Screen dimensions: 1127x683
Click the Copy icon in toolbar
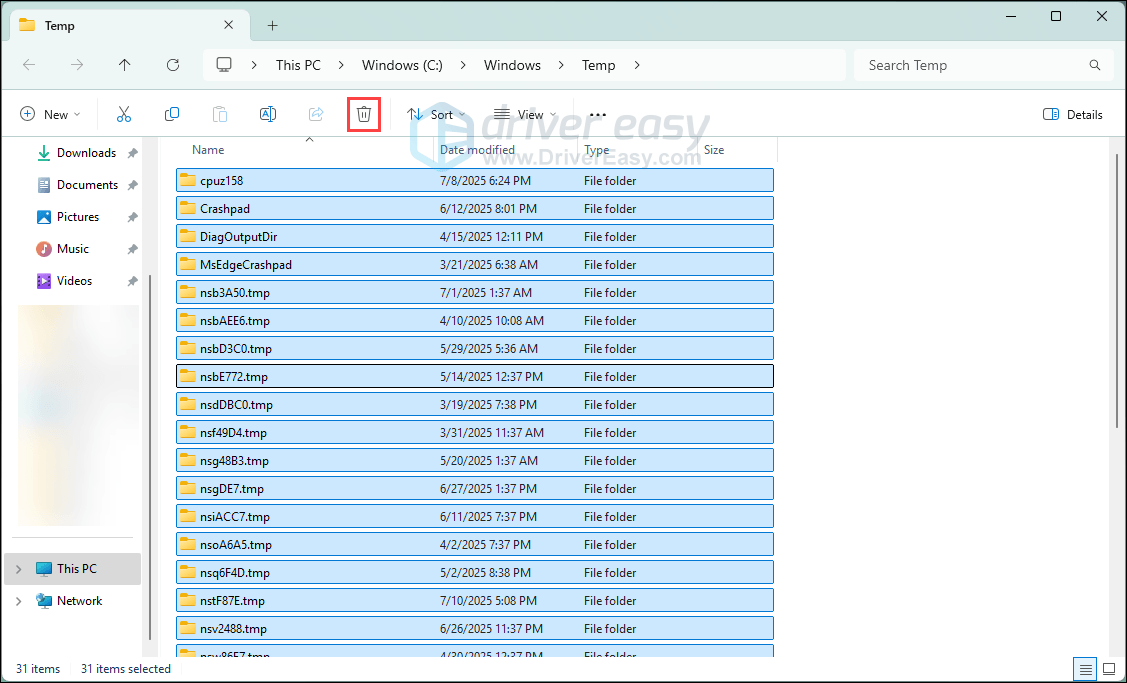[172, 115]
